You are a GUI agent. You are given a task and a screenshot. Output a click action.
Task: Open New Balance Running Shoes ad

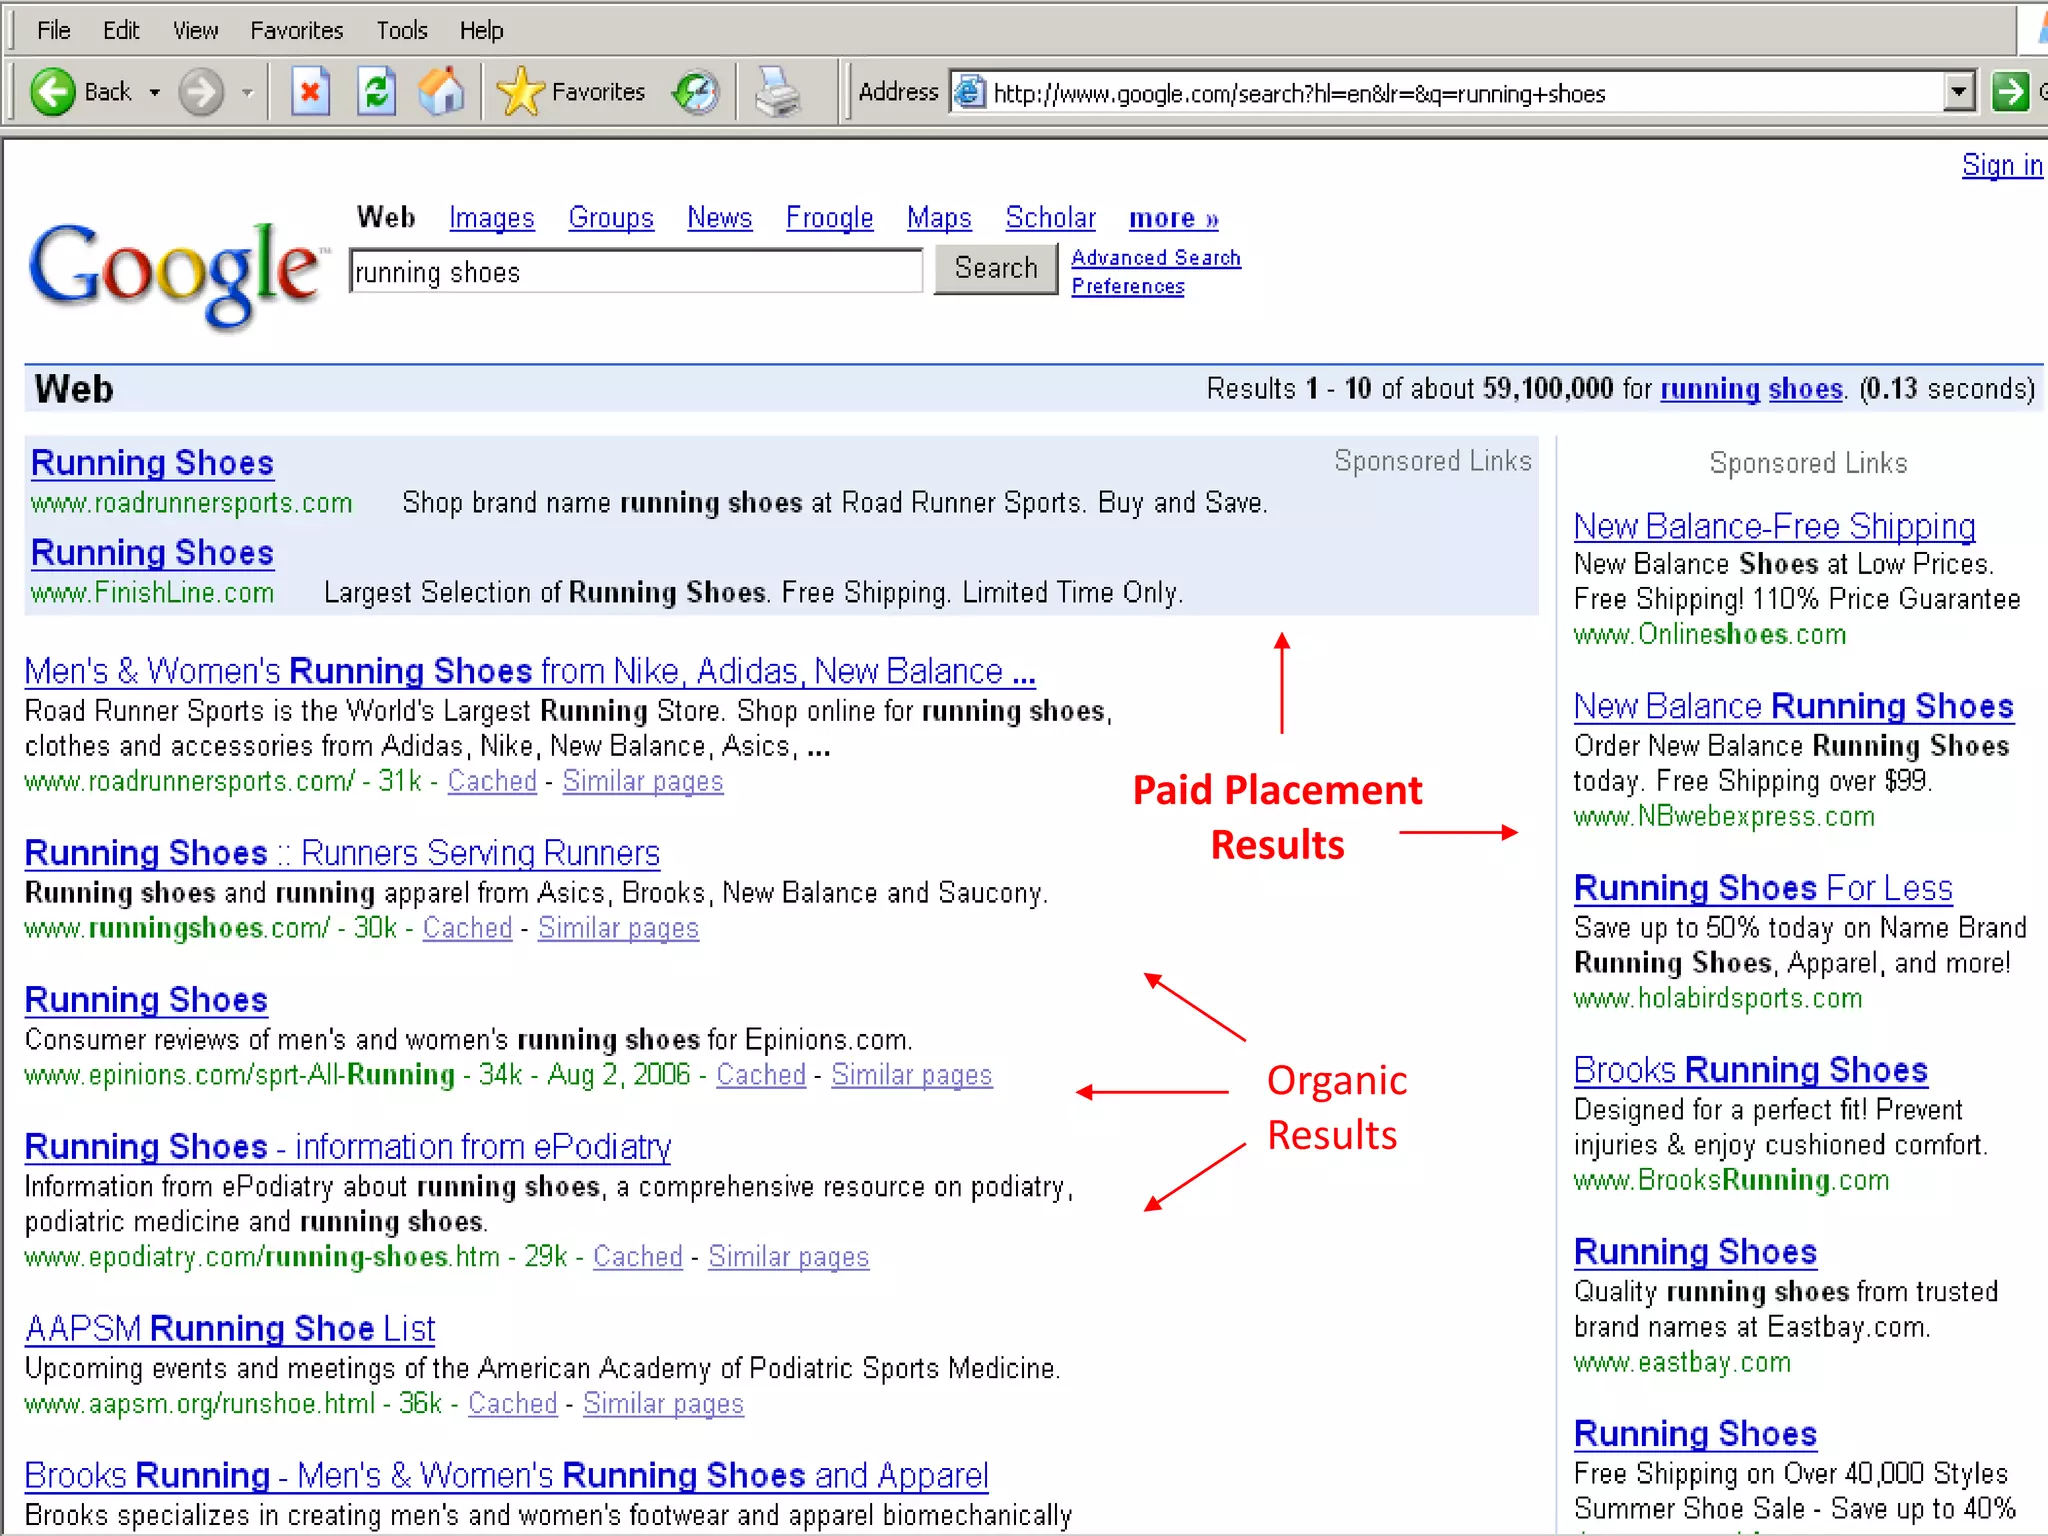[1793, 707]
